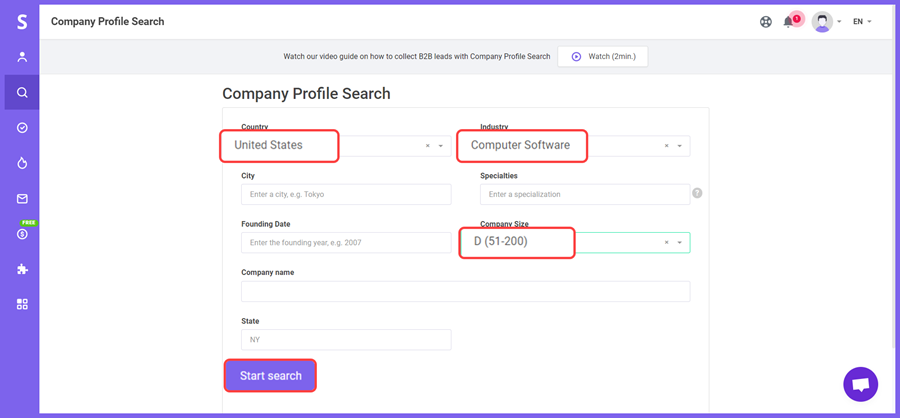Open the prospects person icon in sidebar
Viewport: 900px width, 418px height.
pos(22,57)
